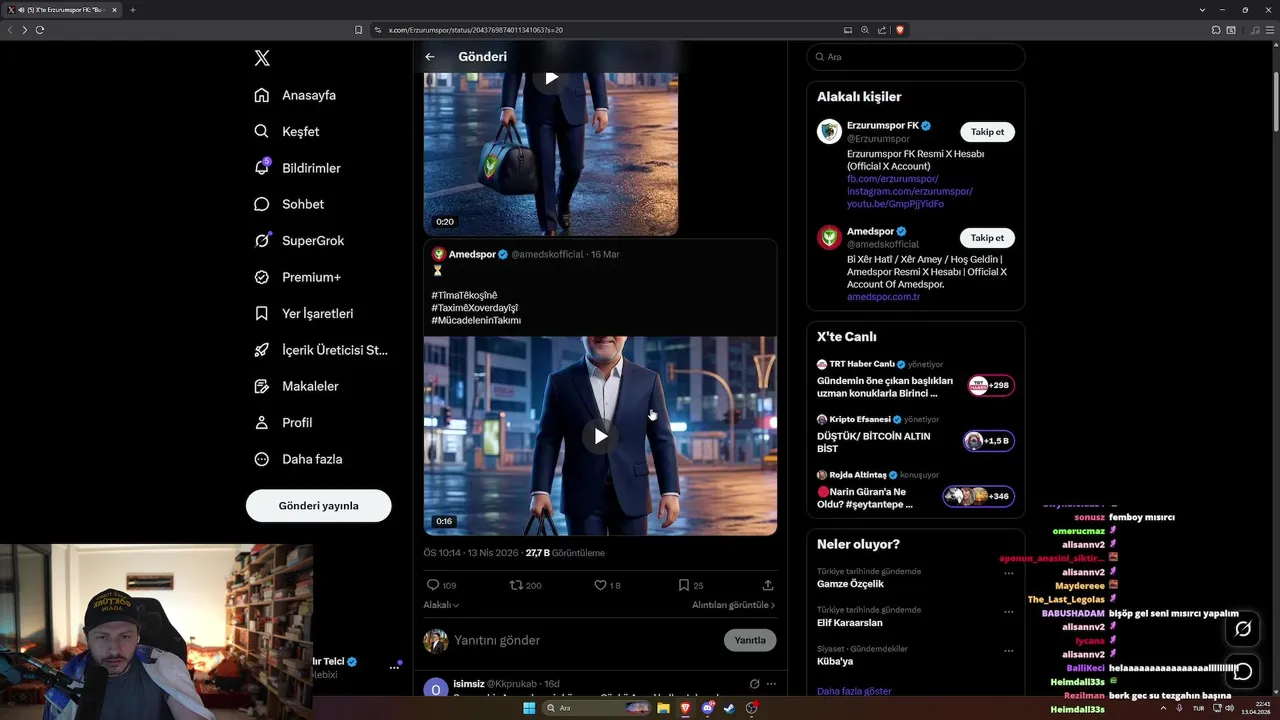
Task: Click the taskbar Ara search box
Action: tap(597, 708)
